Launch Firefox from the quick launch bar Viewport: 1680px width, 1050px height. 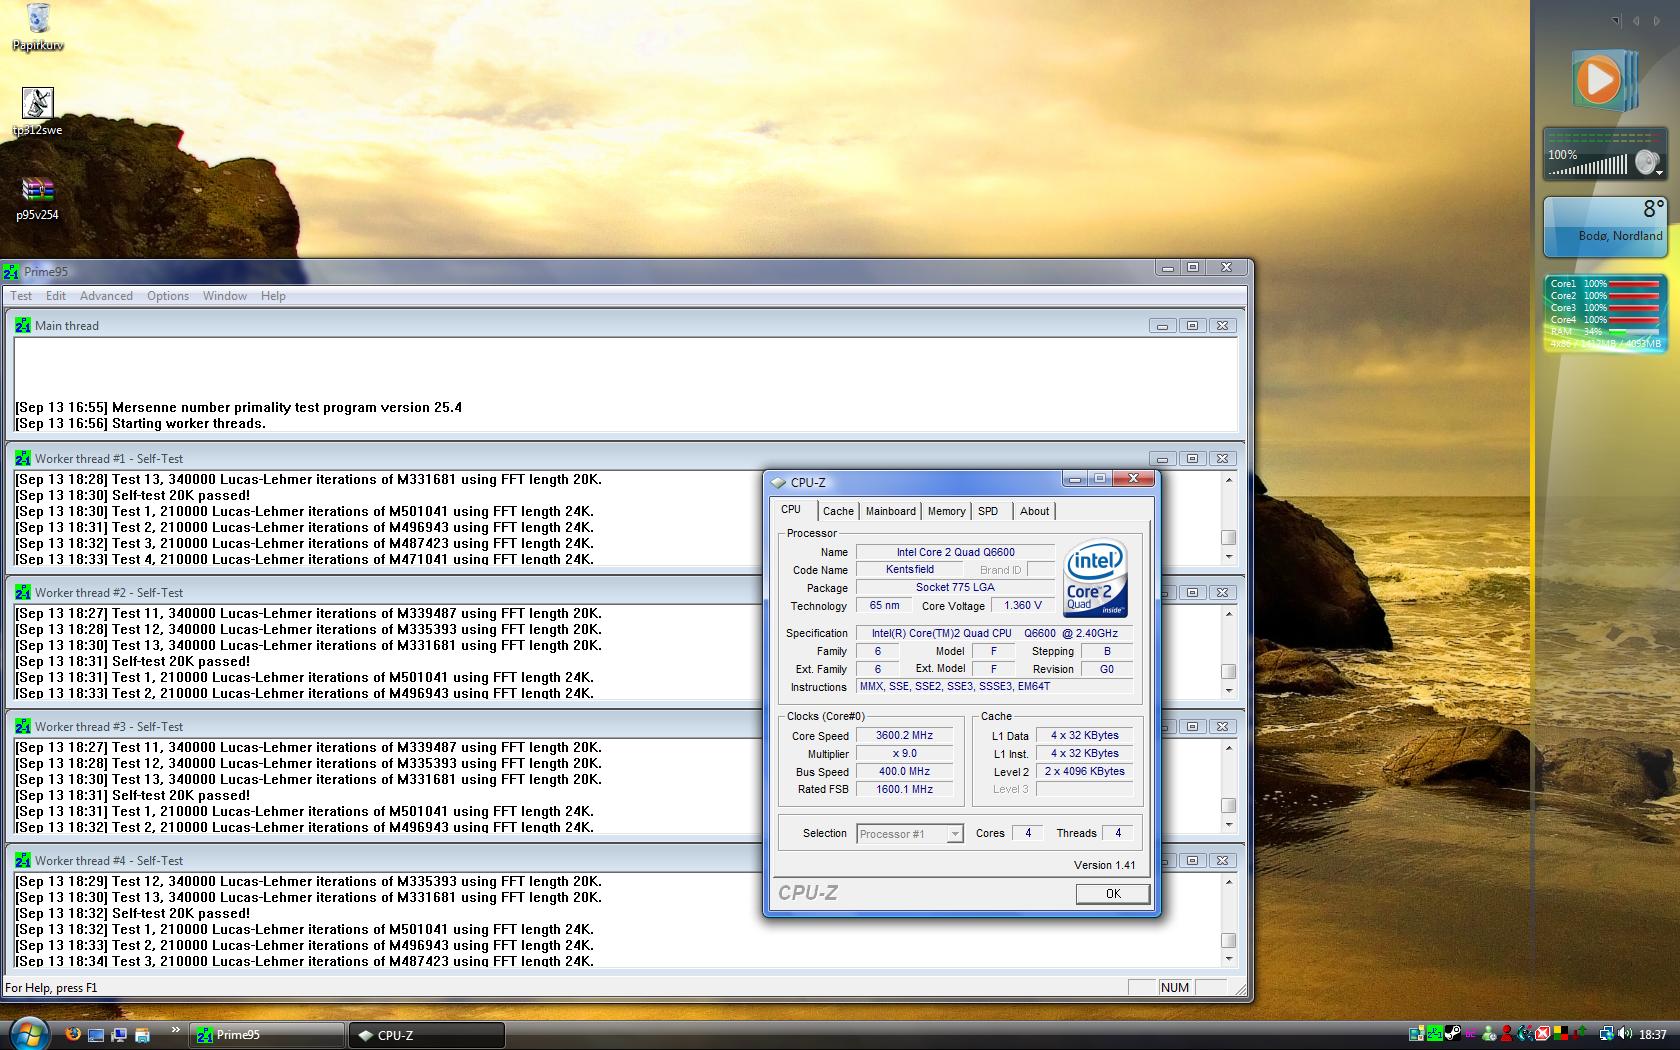tap(73, 1034)
